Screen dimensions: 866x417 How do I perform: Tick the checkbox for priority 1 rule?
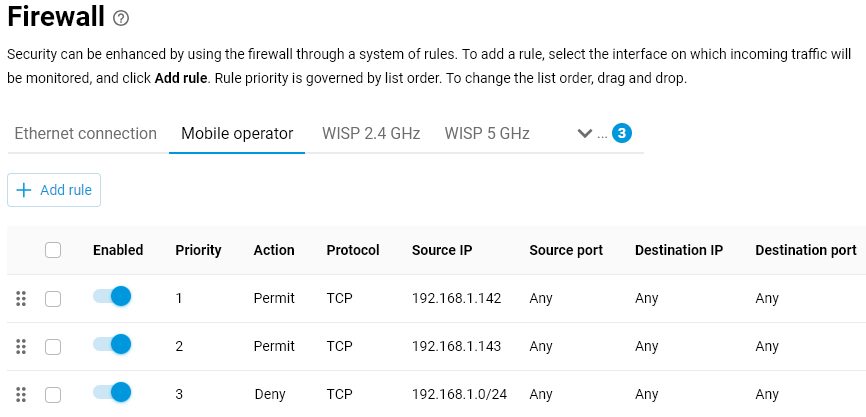pyautogui.click(x=53, y=298)
